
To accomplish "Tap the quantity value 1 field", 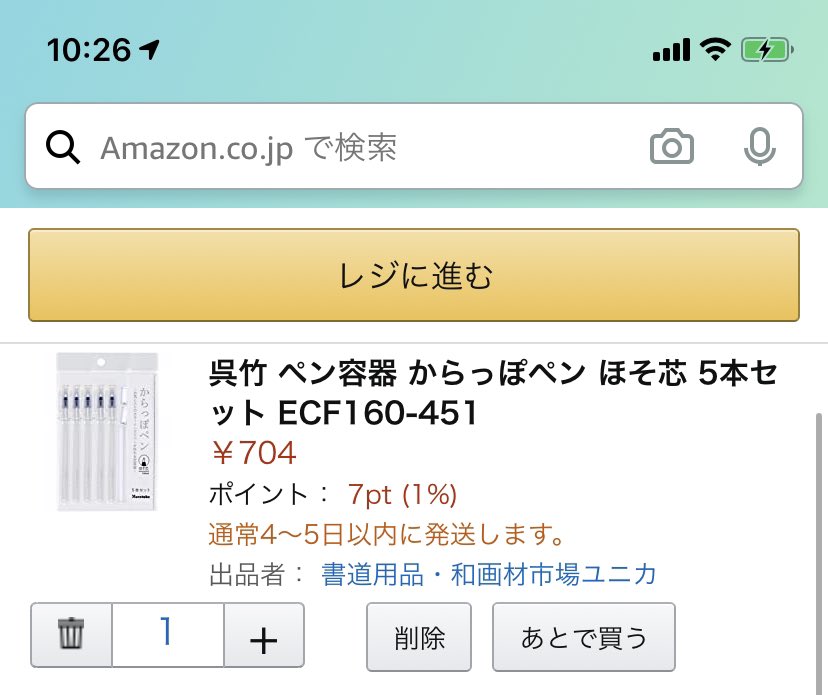I will click(x=168, y=634).
